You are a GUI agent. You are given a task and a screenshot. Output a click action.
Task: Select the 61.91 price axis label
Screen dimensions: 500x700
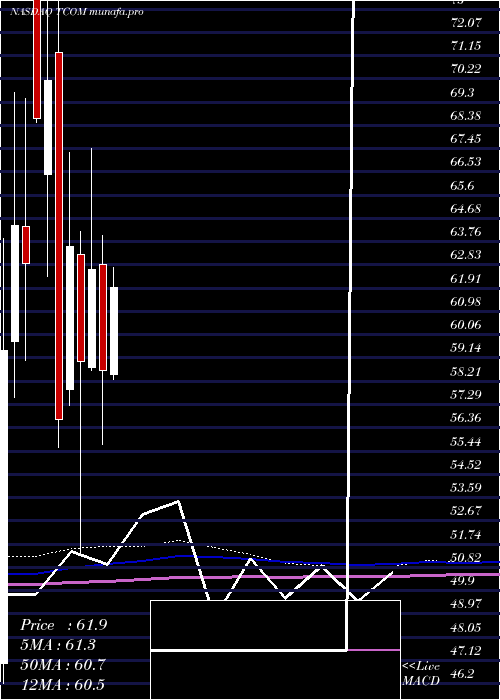click(466, 279)
